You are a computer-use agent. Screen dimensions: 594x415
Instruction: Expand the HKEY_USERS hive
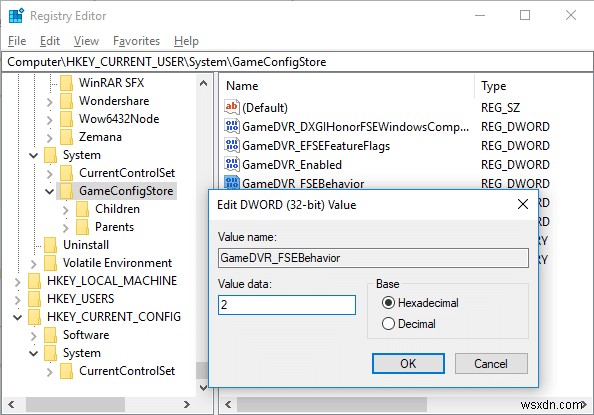pos(18,300)
